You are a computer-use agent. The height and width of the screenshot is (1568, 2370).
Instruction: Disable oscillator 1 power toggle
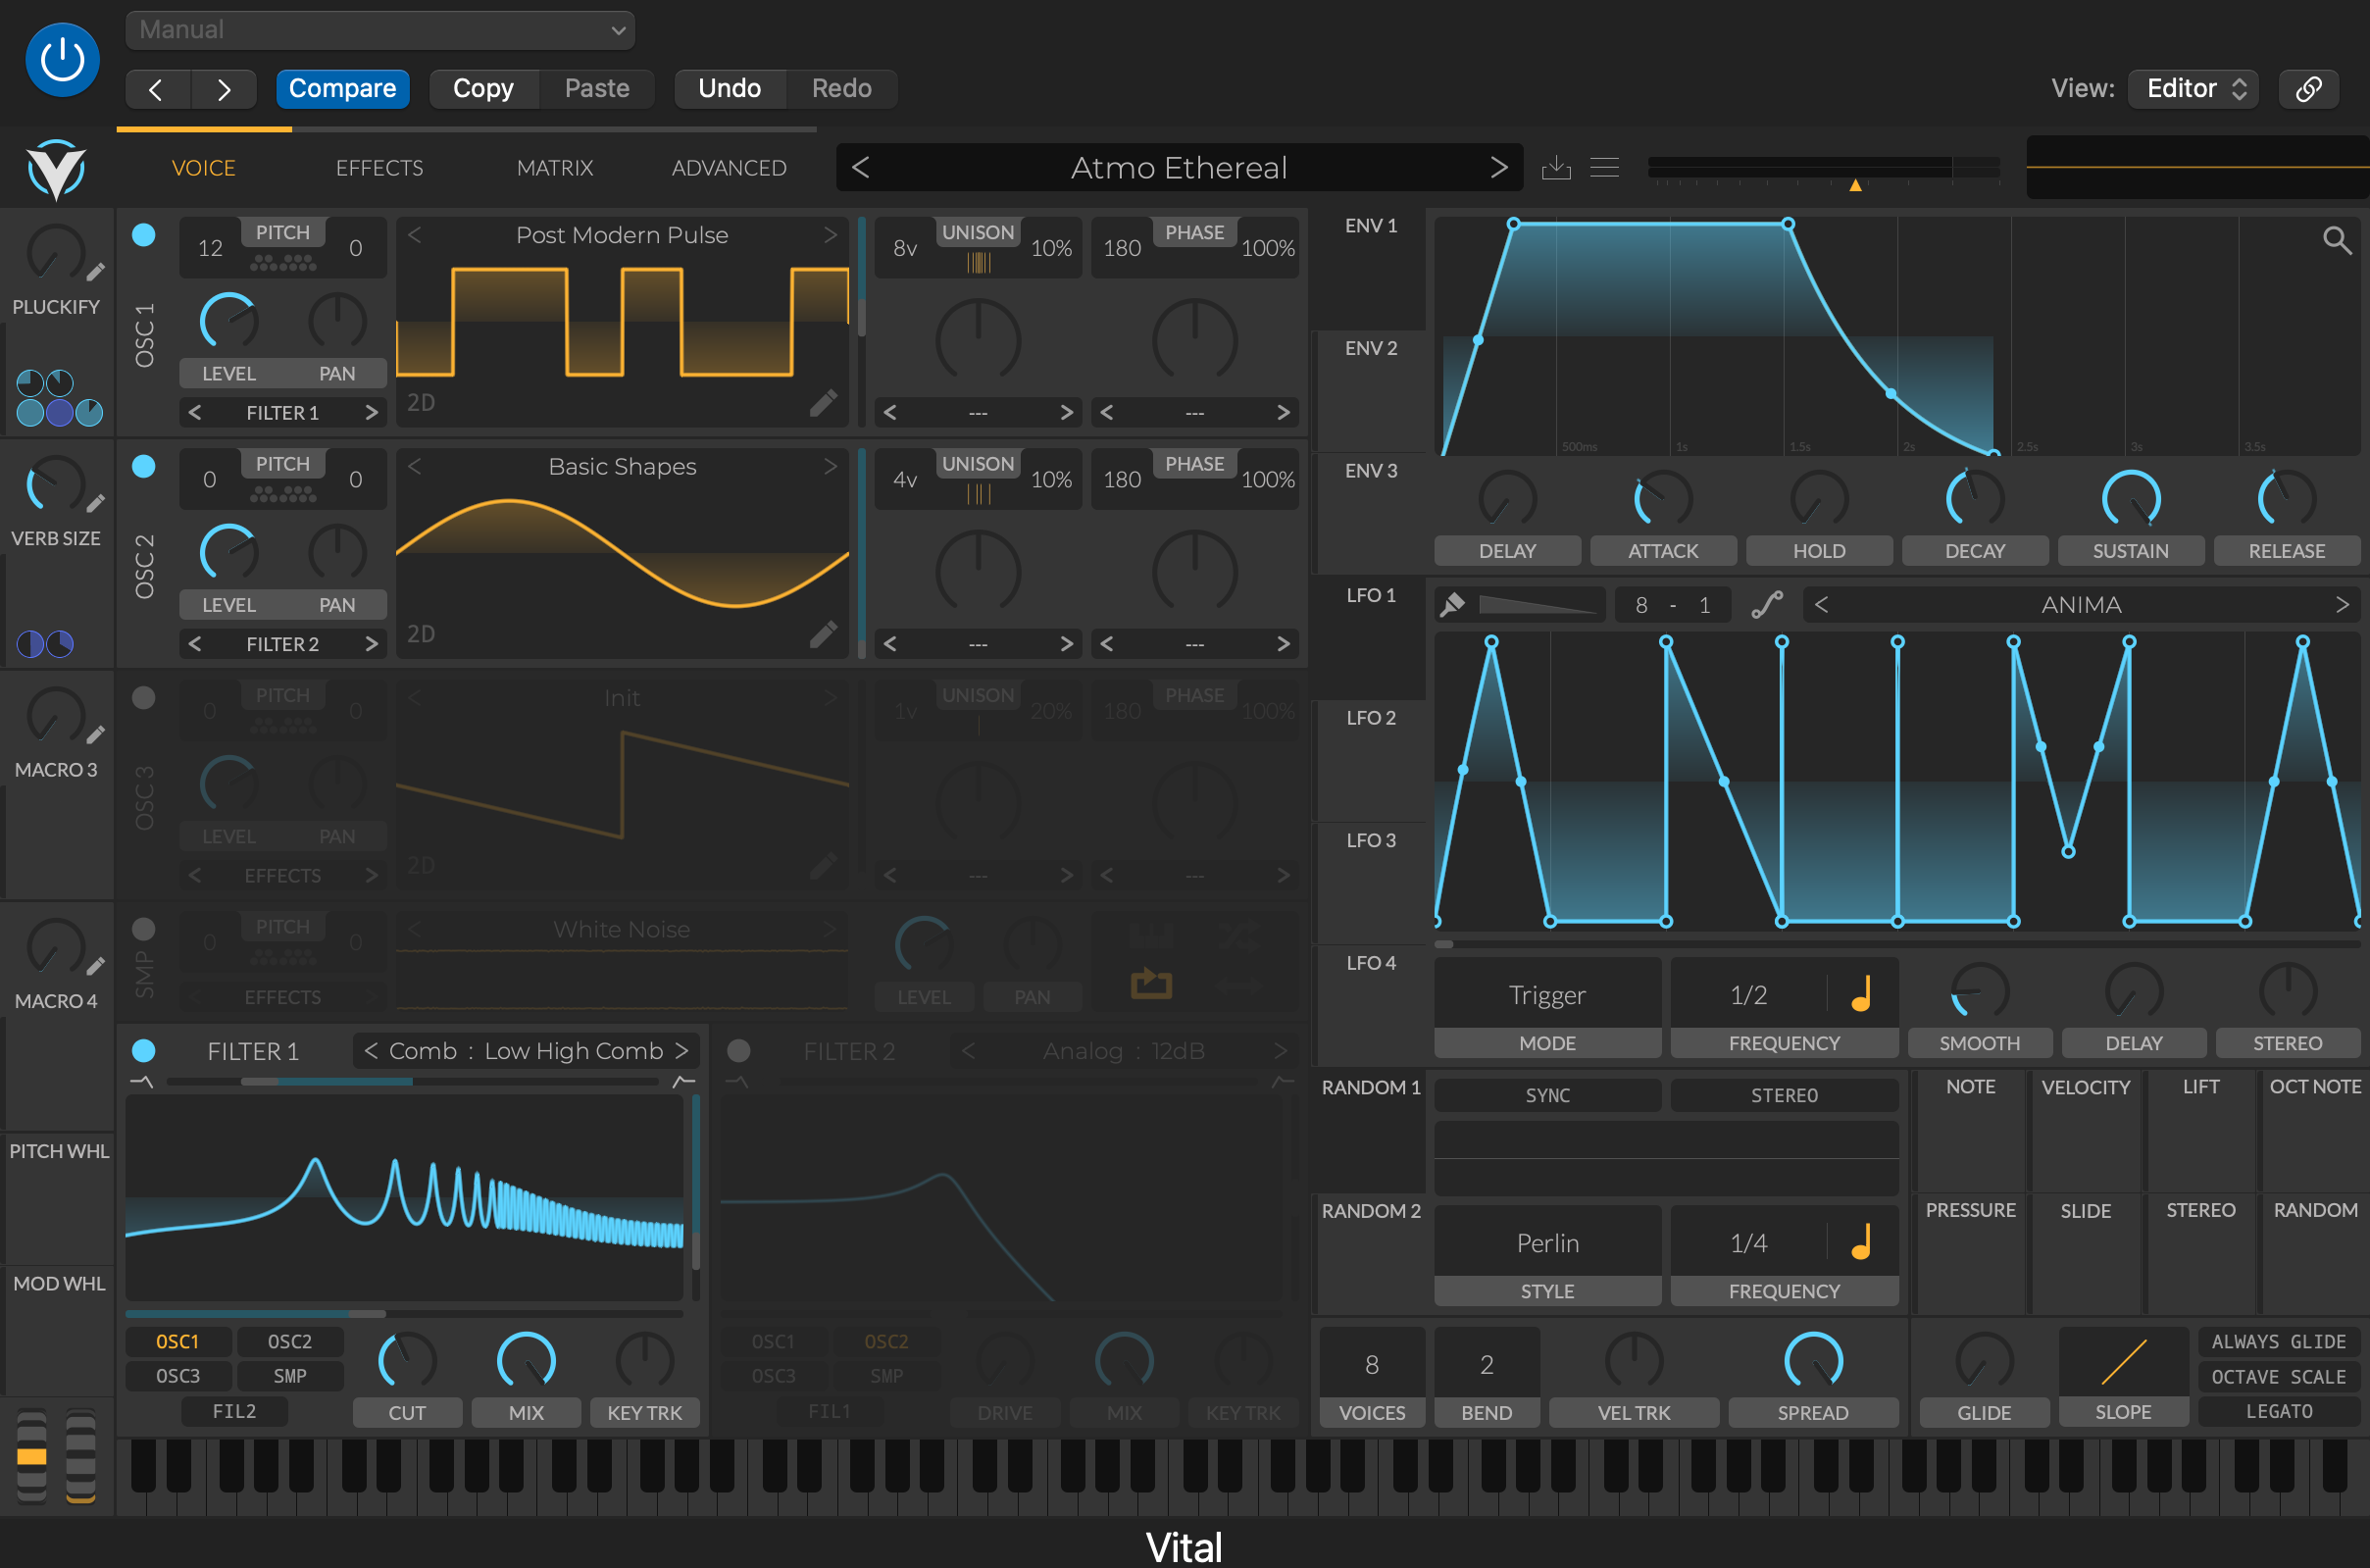point(144,235)
